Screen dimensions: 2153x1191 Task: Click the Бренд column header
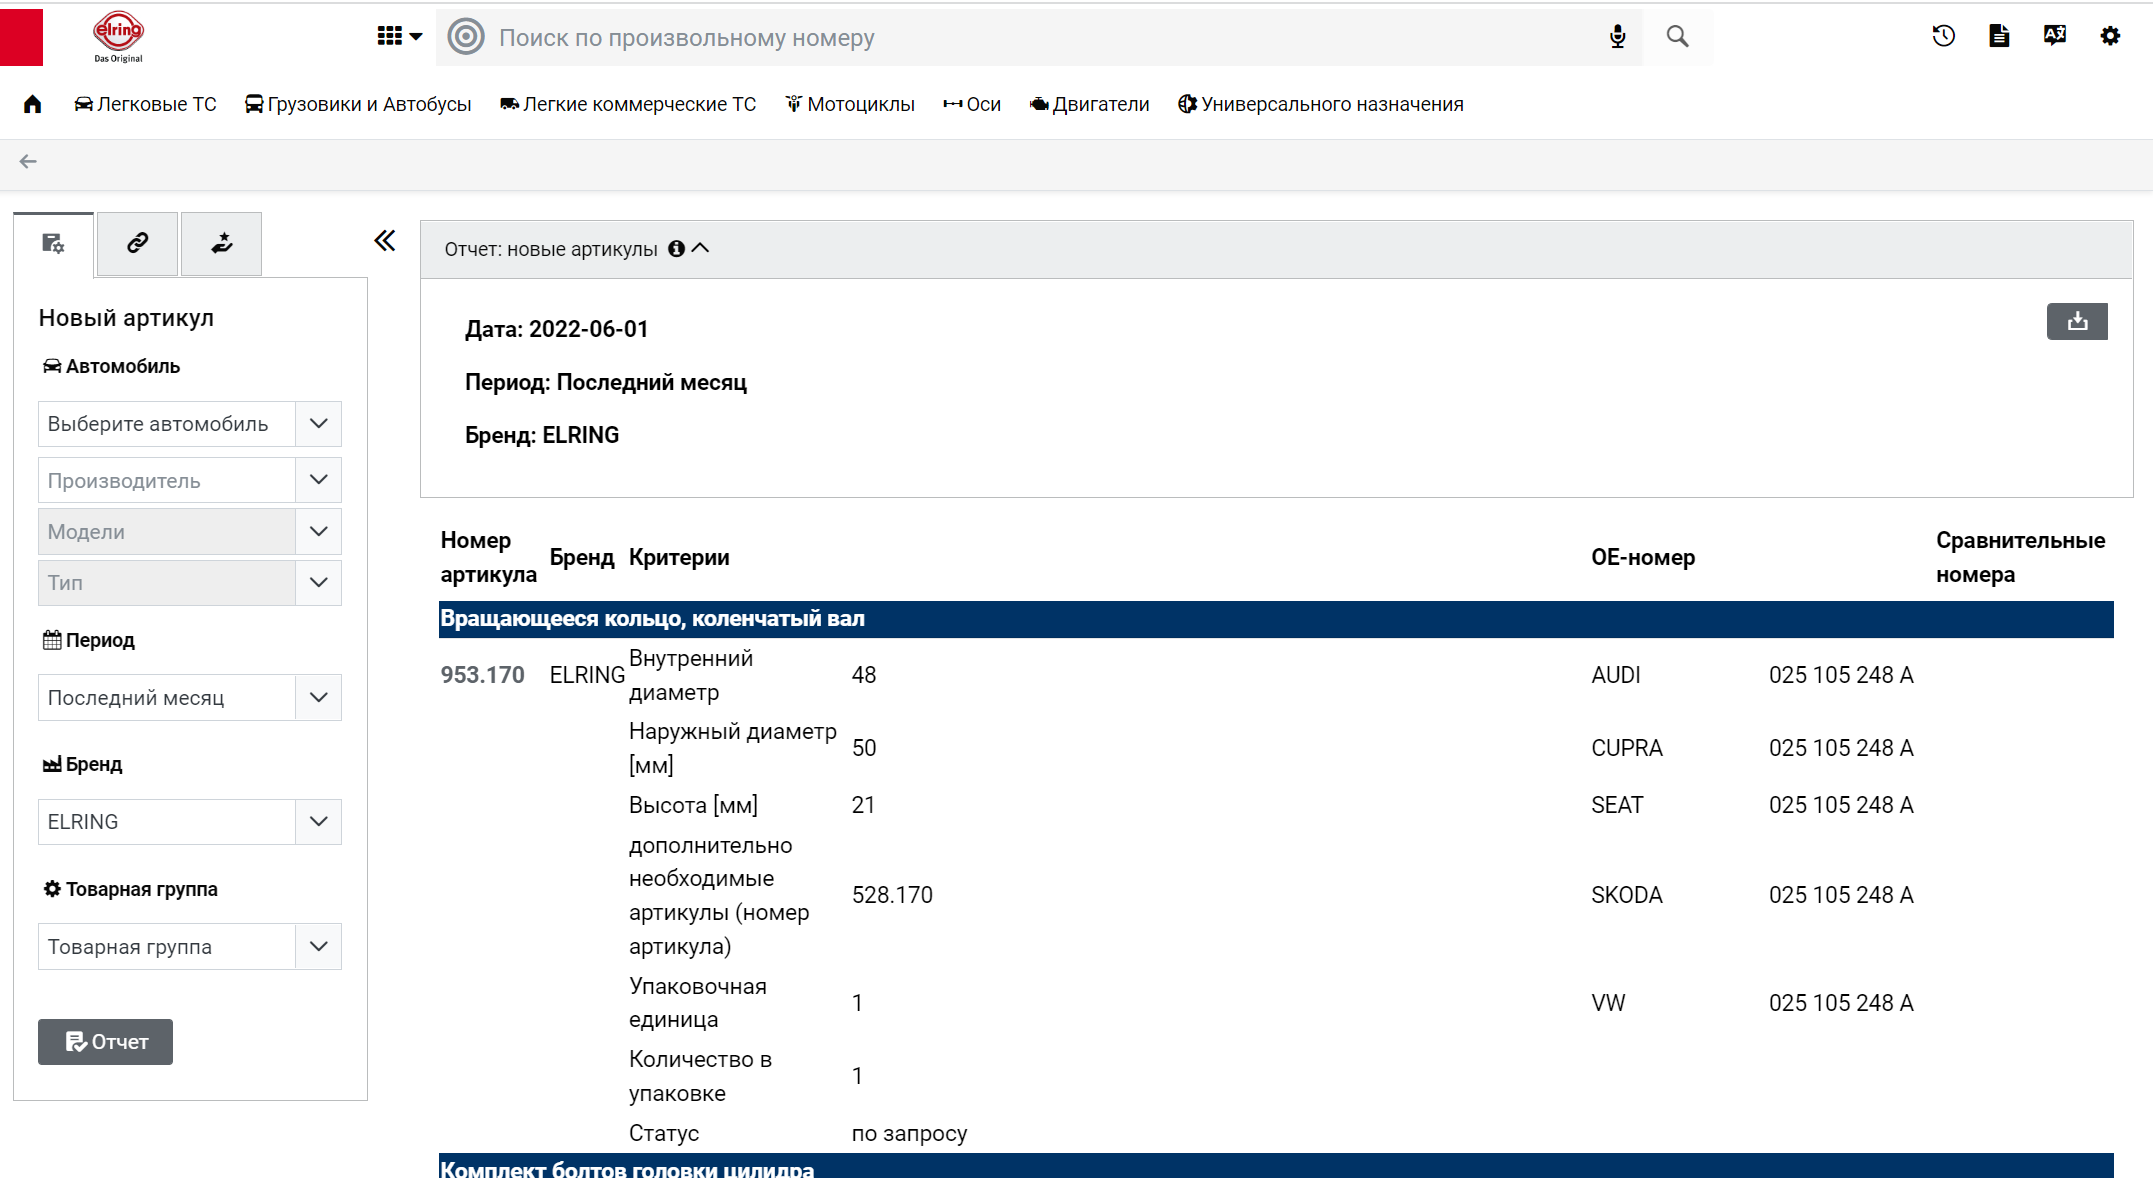[x=582, y=557]
